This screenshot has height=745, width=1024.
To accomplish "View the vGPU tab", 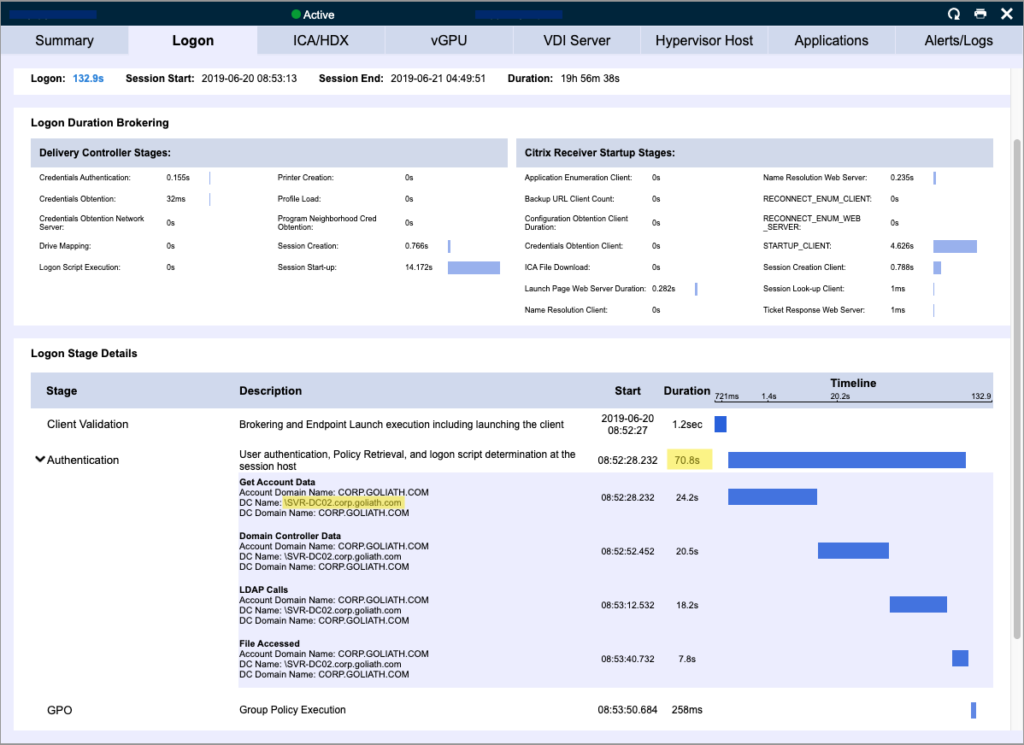I will (x=448, y=40).
